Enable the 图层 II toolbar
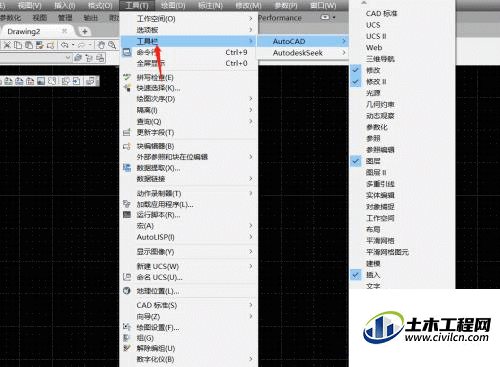500x367 pixels. coord(402,173)
